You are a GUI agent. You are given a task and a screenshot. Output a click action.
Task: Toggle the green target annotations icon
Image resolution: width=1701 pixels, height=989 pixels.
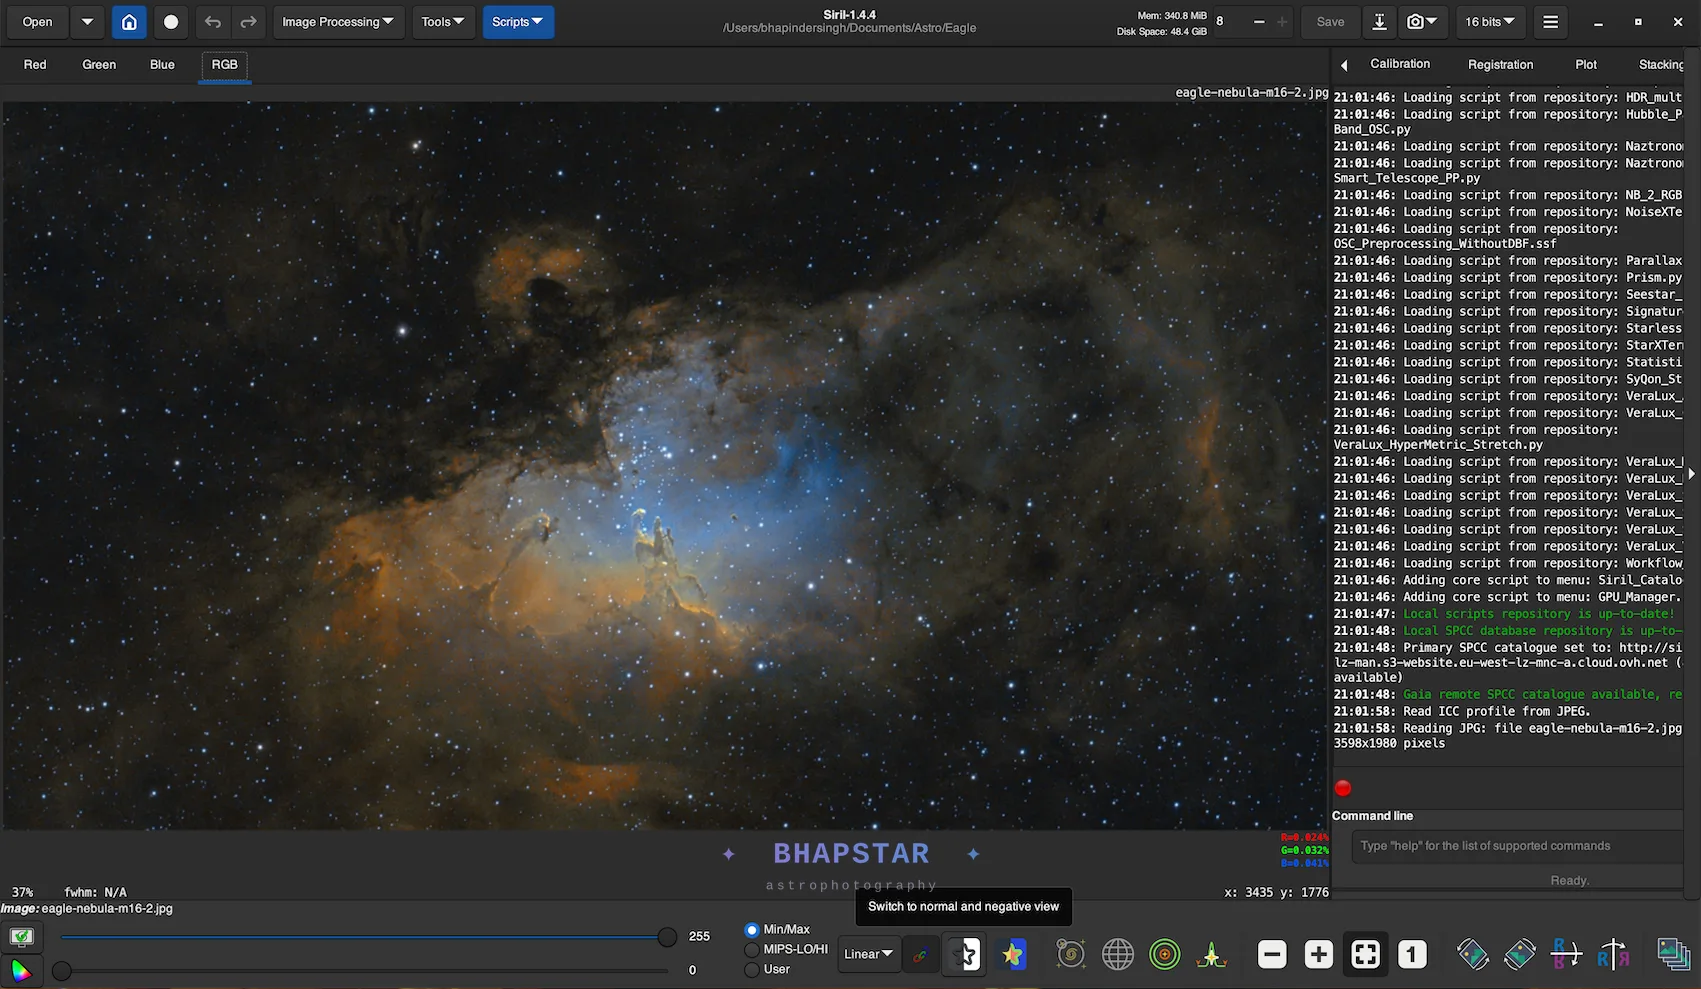(x=1165, y=955)
